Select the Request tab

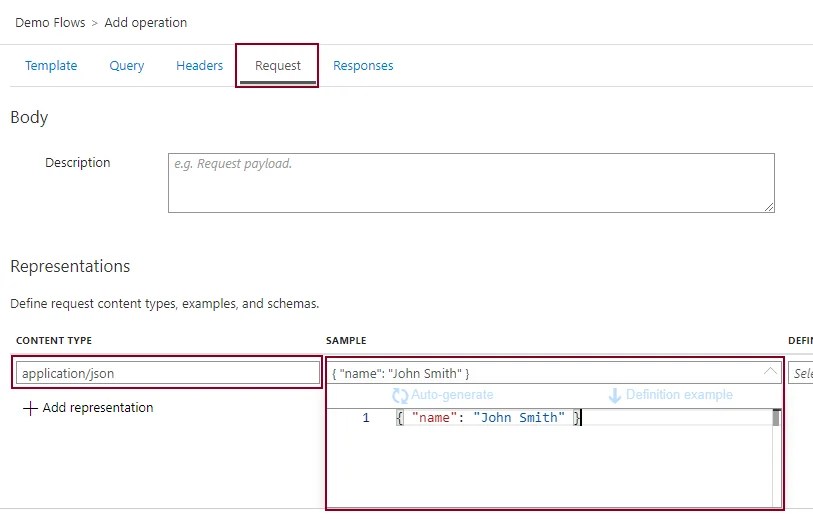[277, 66]
